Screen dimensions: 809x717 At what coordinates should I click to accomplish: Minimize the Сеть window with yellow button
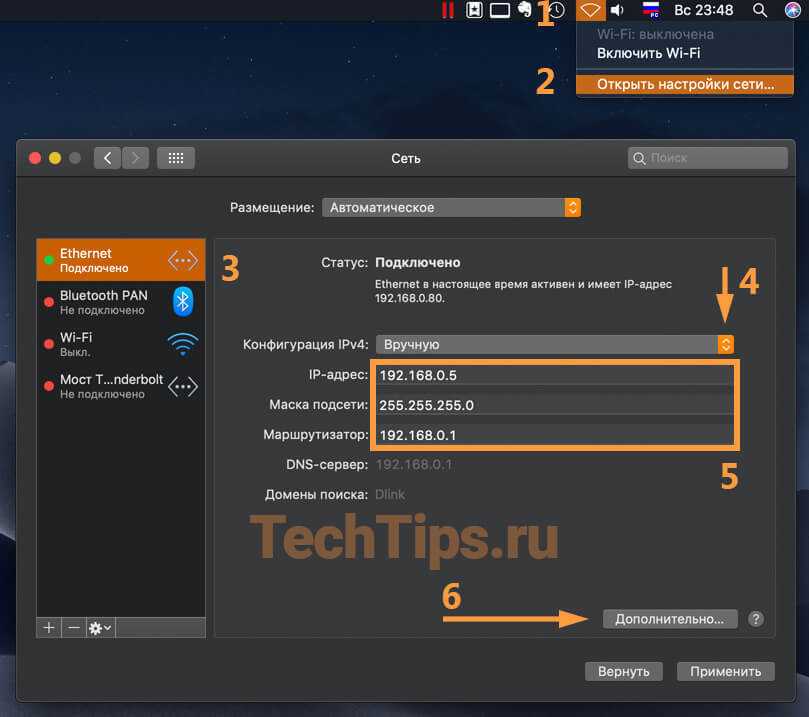tap(55, 158)
